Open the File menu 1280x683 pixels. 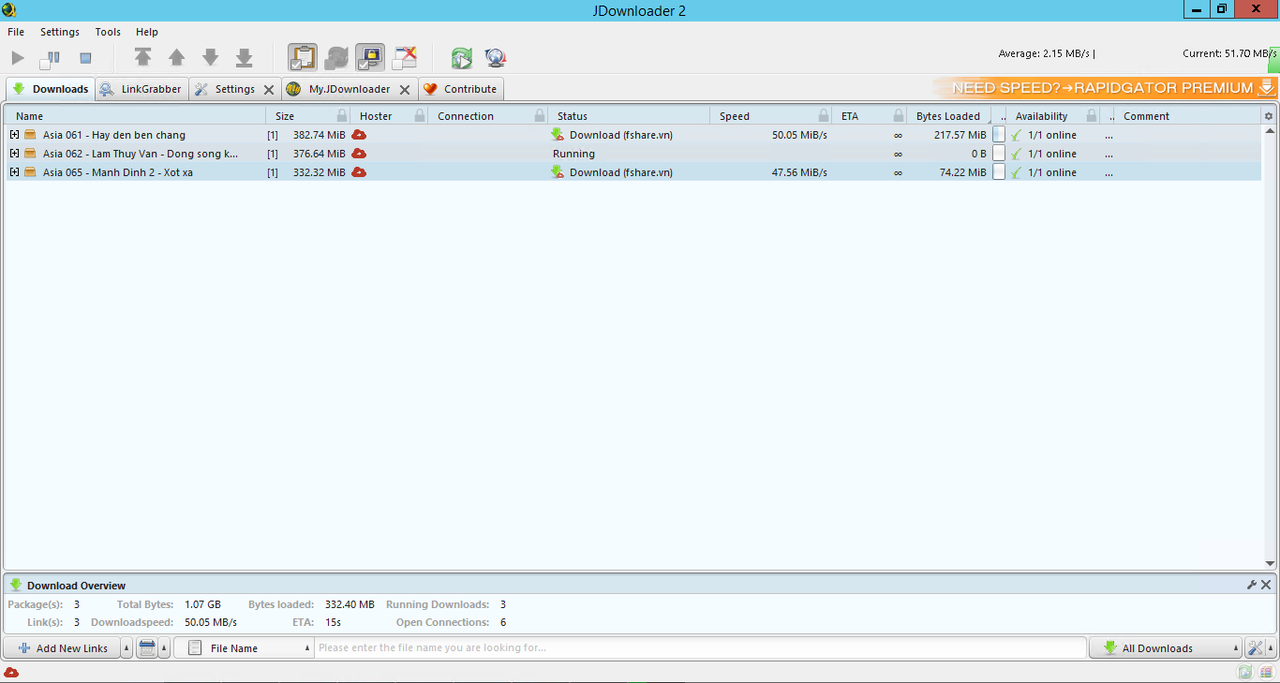click(x=16, y=32)
